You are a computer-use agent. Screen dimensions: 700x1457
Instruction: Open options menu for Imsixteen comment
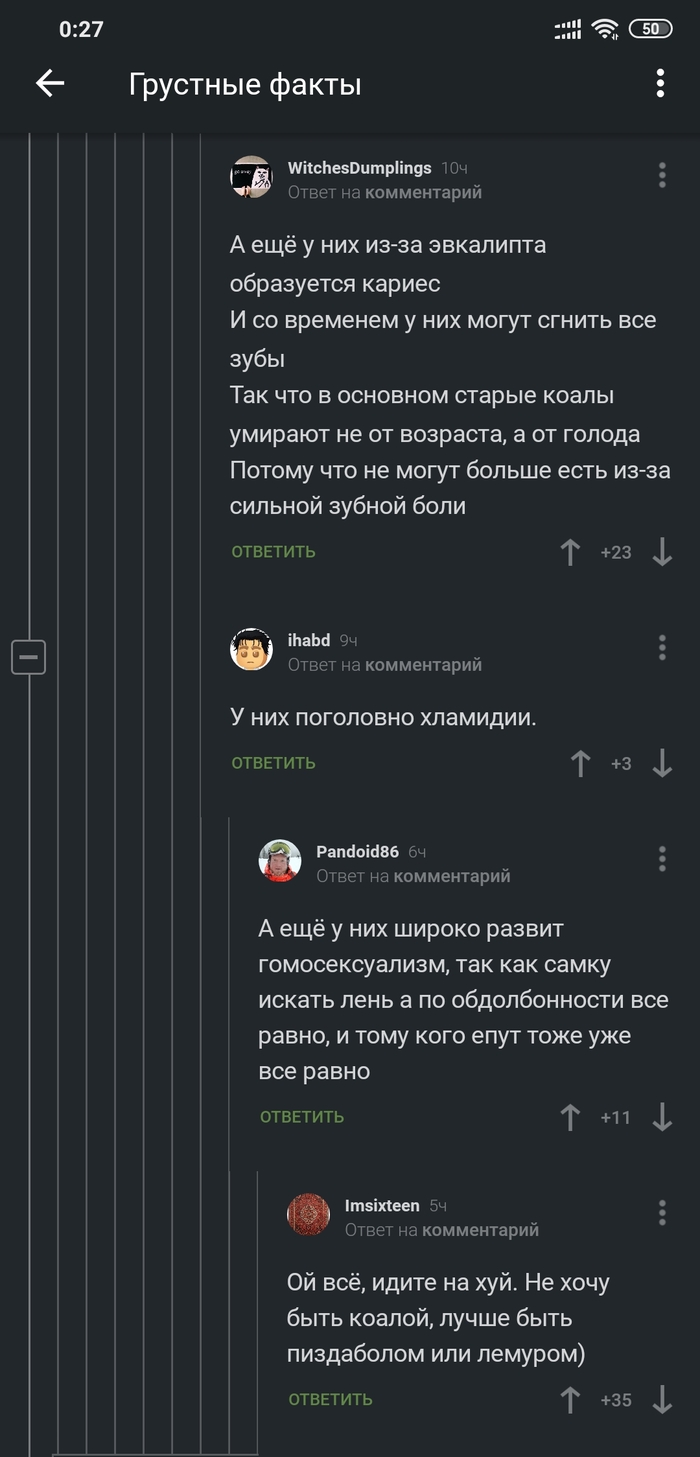(x=662, y=1213)
